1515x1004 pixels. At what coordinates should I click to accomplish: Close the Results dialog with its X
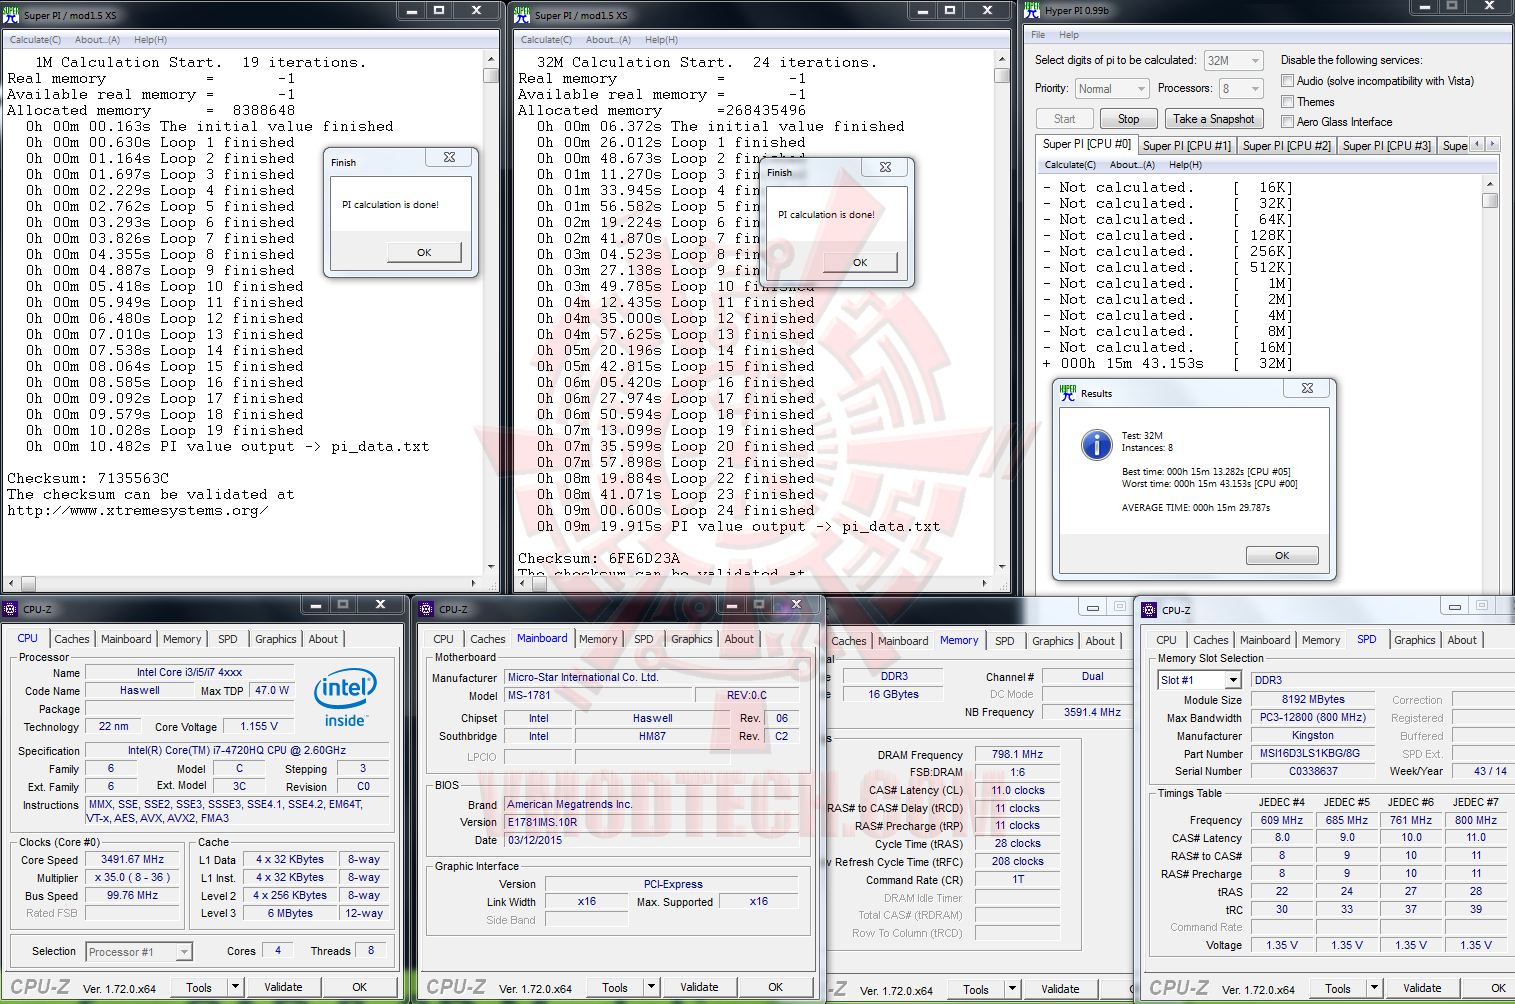1307,389
